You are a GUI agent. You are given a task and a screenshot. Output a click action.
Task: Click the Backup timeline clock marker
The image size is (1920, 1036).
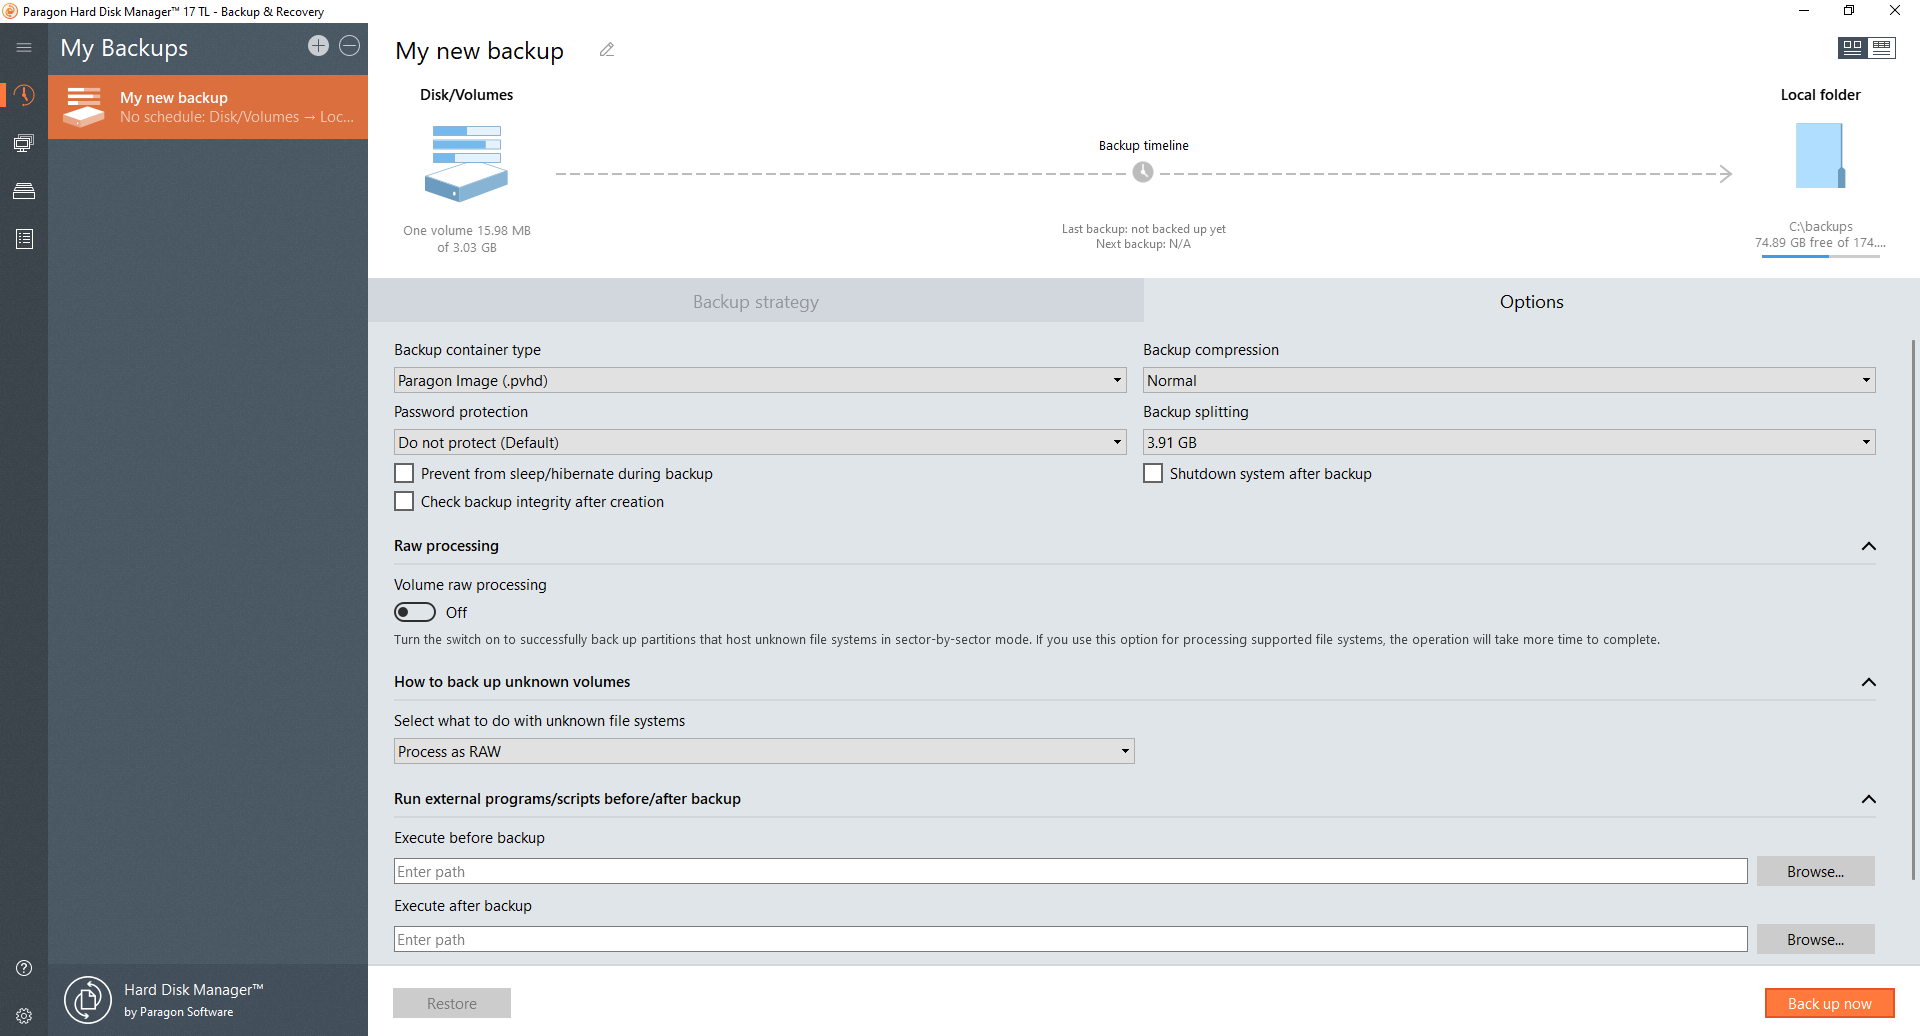tap(1143, 172)
